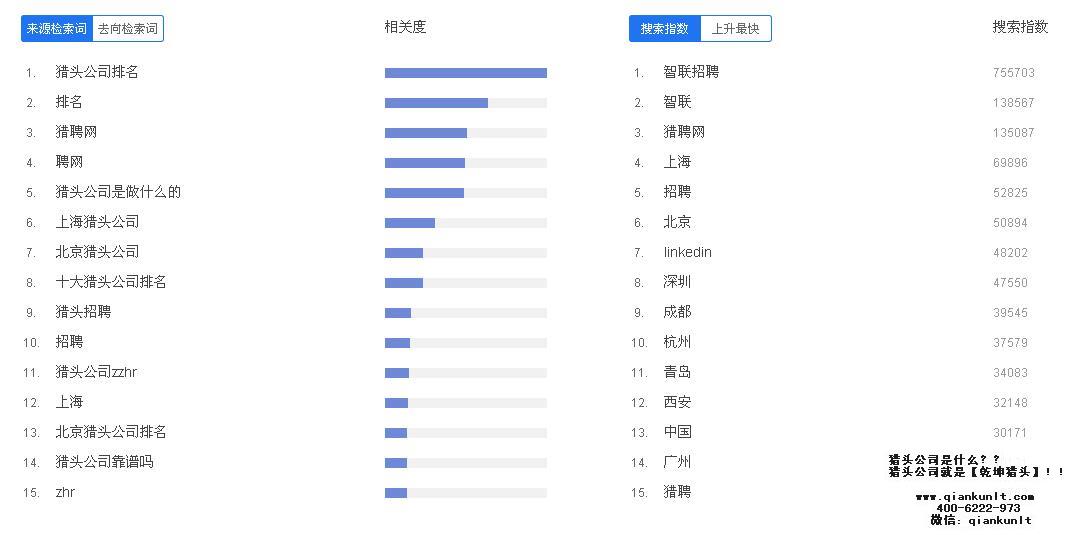The image size is (1069, 535).
Task: Select the 上升最快 tab
Action: click(735, 29)
